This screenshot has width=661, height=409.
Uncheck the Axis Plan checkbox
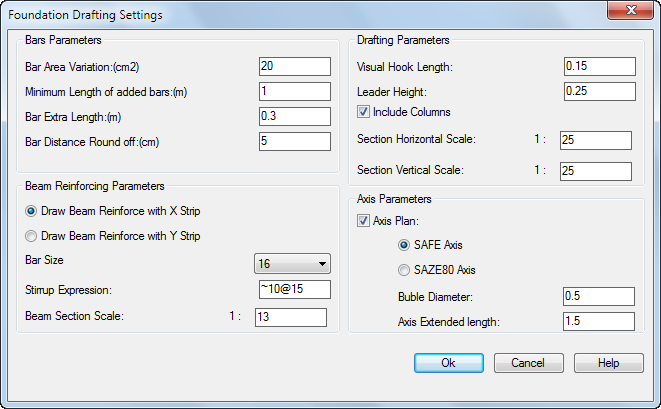coord(363,221)
